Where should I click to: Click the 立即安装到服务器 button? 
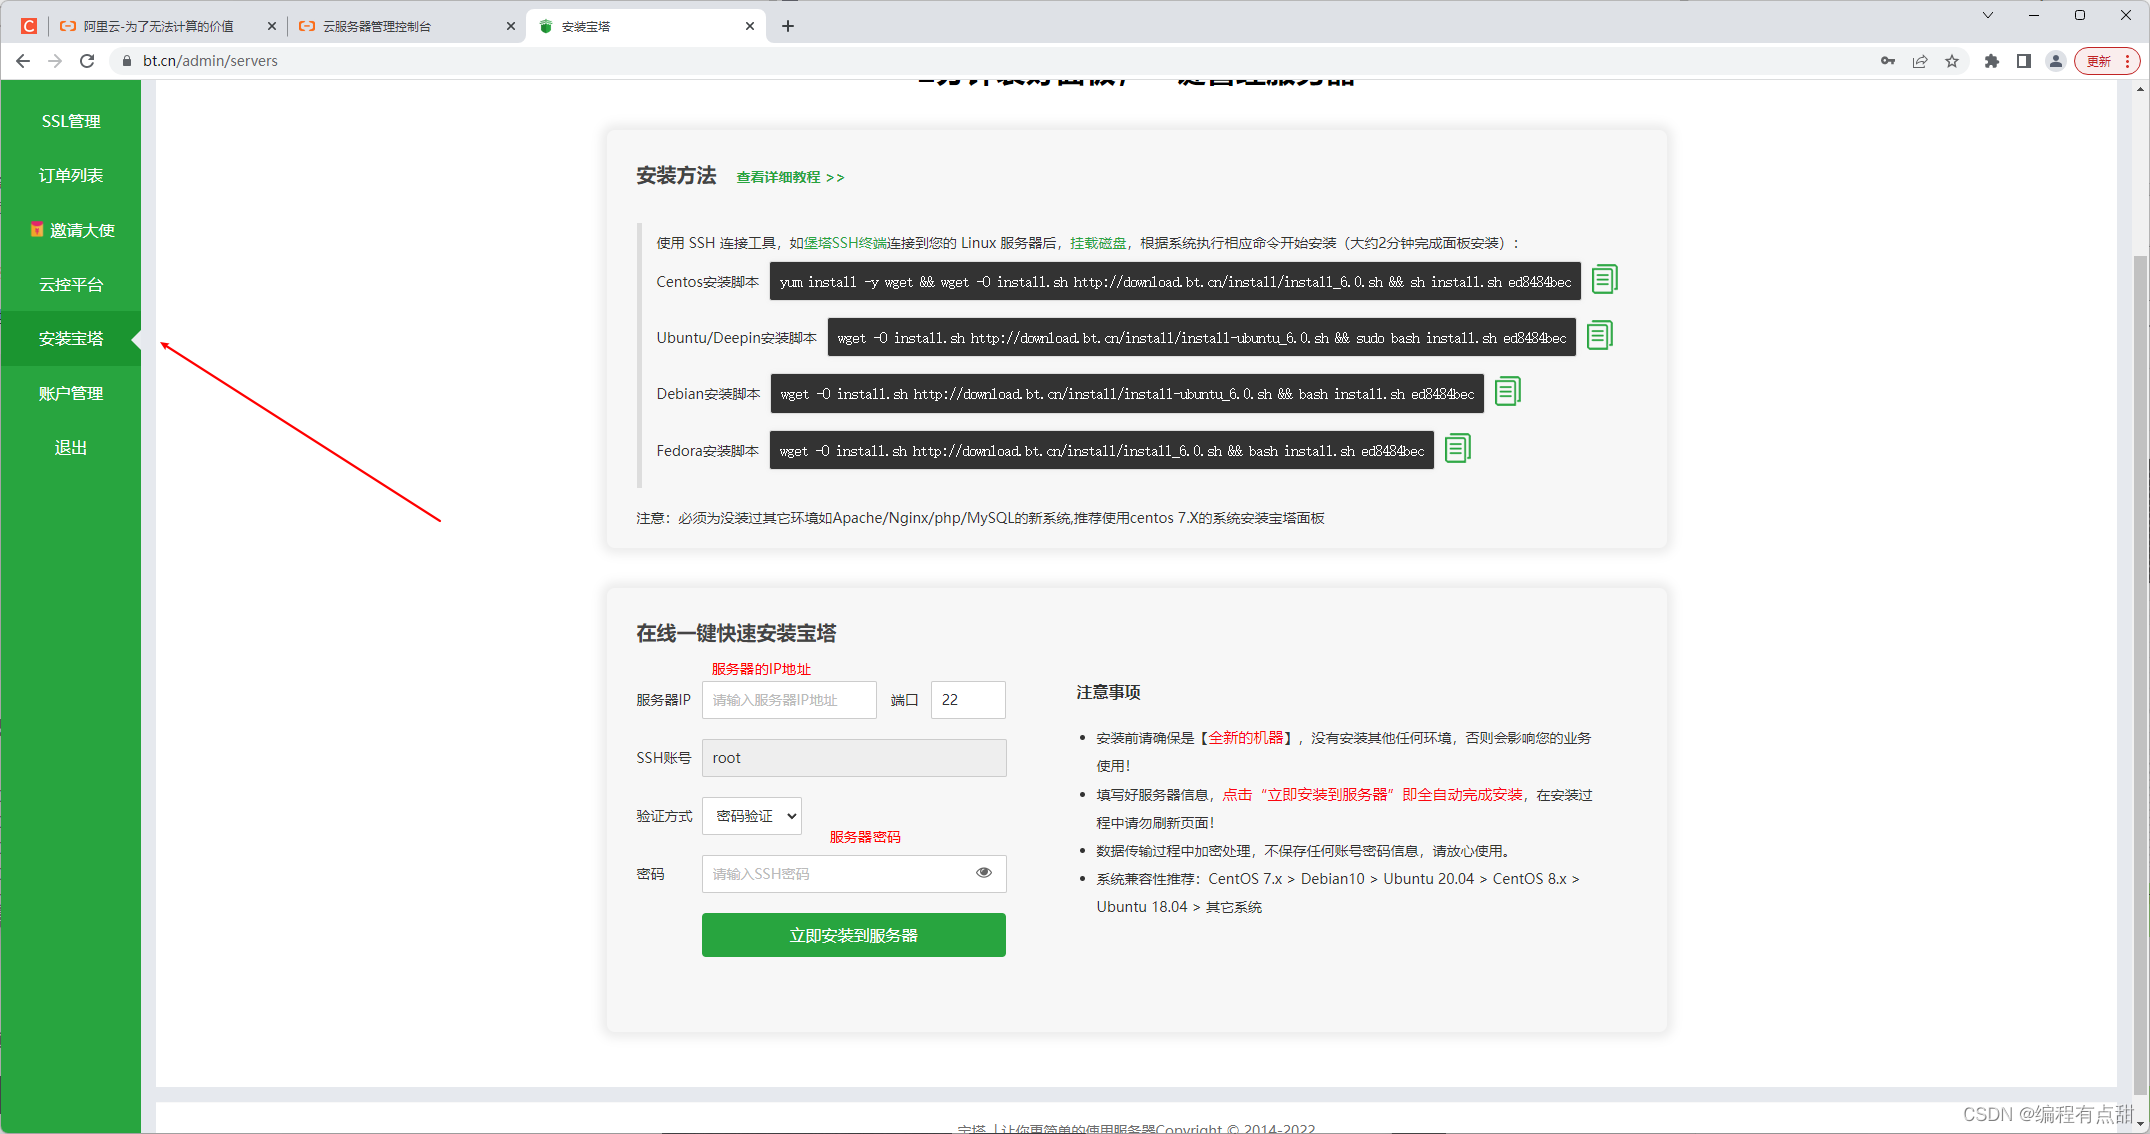tap(854, 935)
